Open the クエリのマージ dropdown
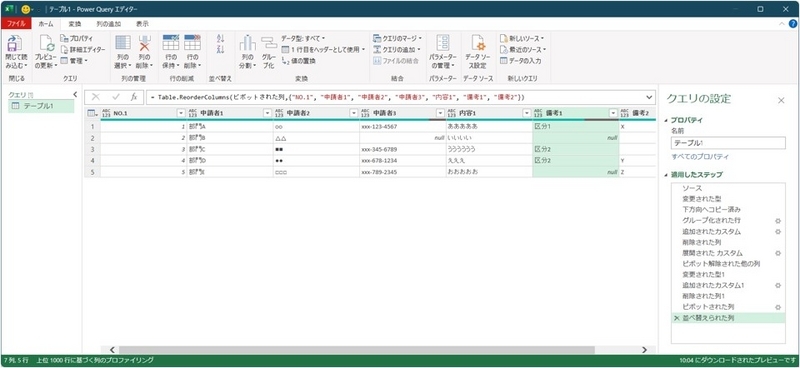Screen dimensions: 800x368 pos(397,38)
